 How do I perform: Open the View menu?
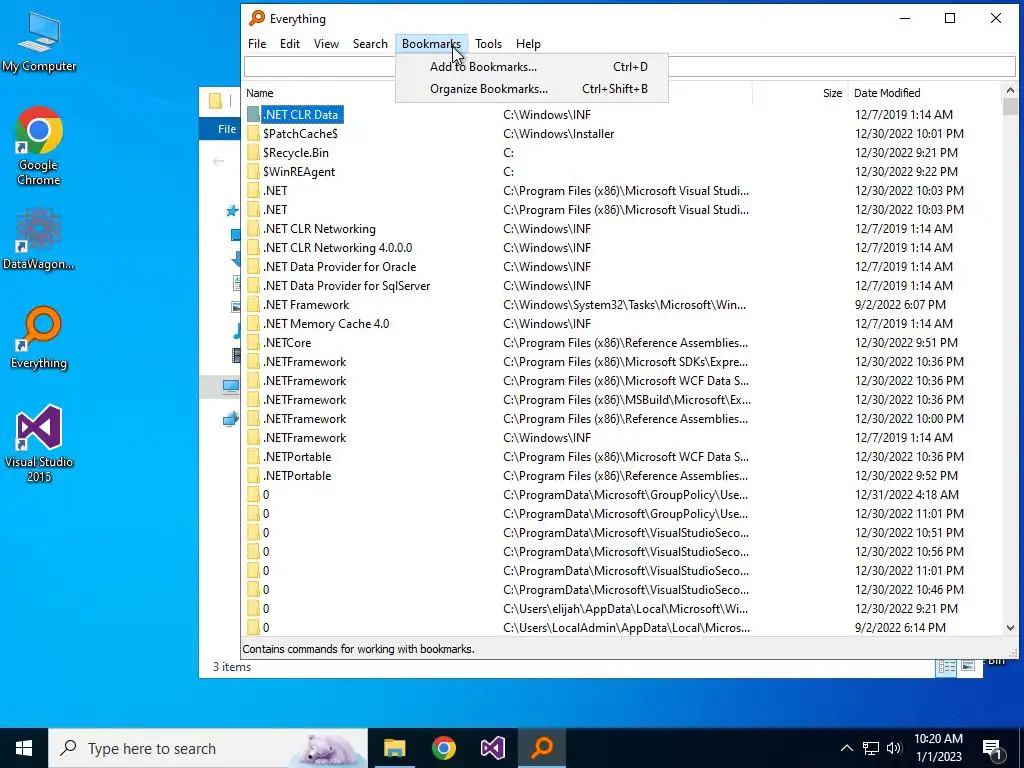326,44
